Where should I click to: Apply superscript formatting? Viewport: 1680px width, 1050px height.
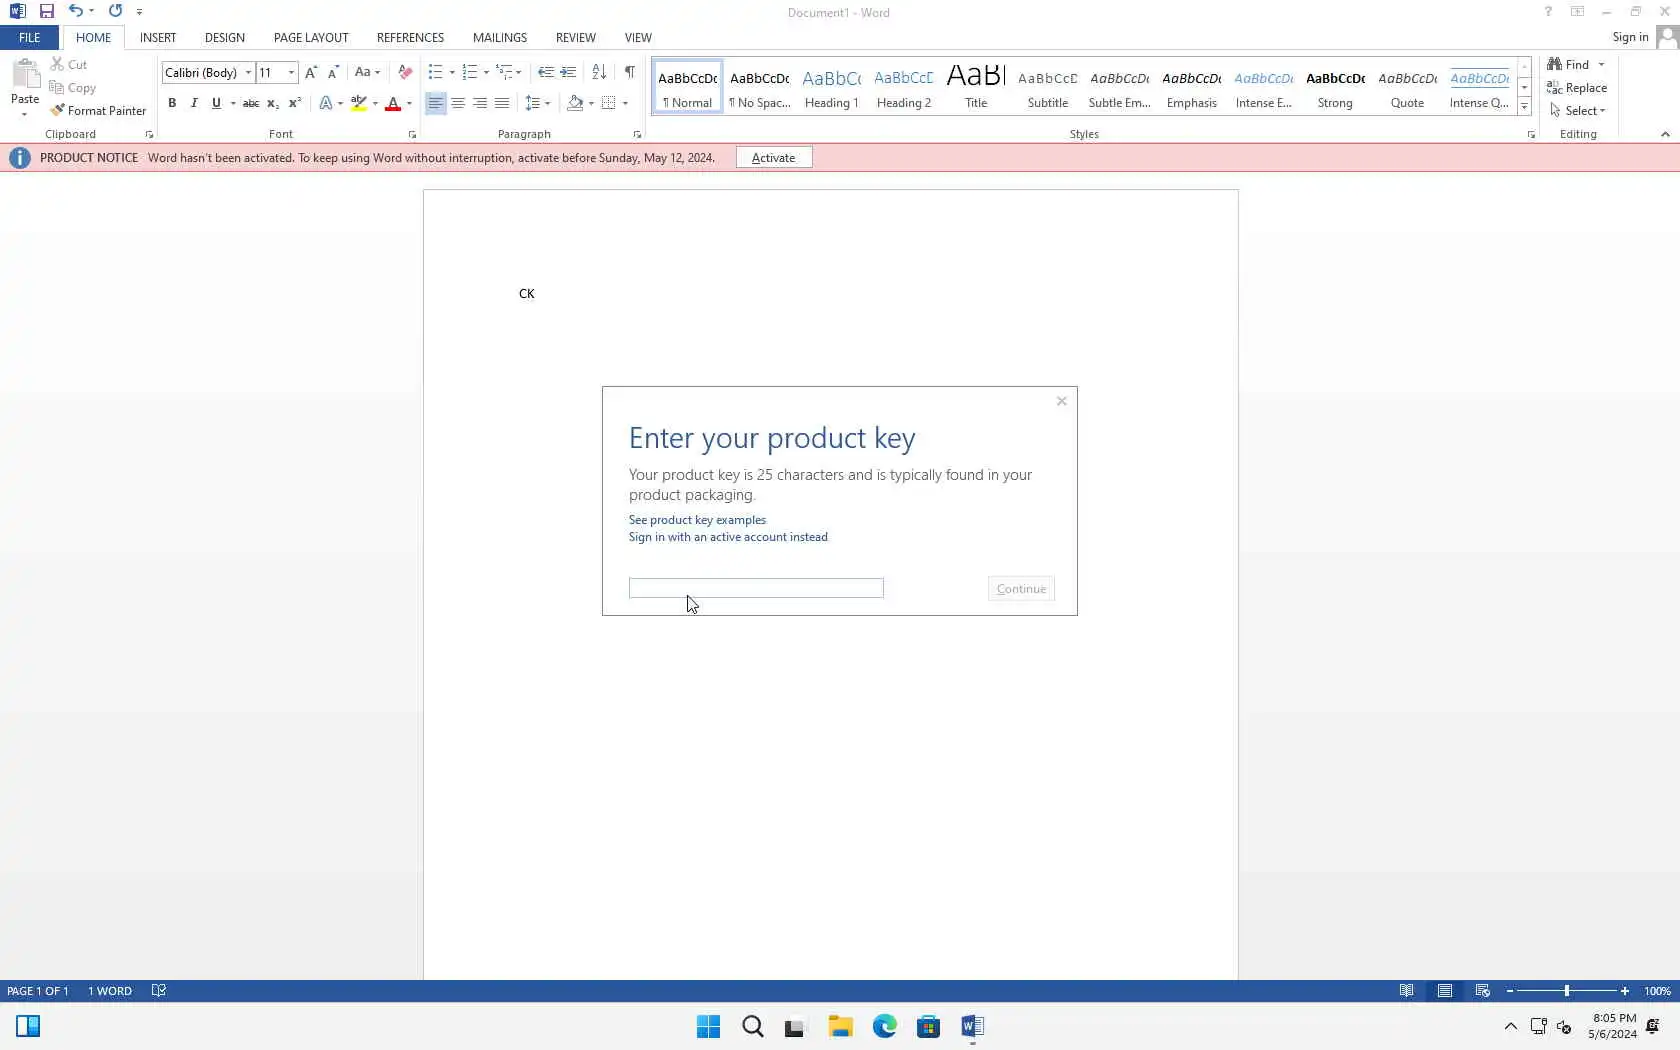click(x=295, y=103)
